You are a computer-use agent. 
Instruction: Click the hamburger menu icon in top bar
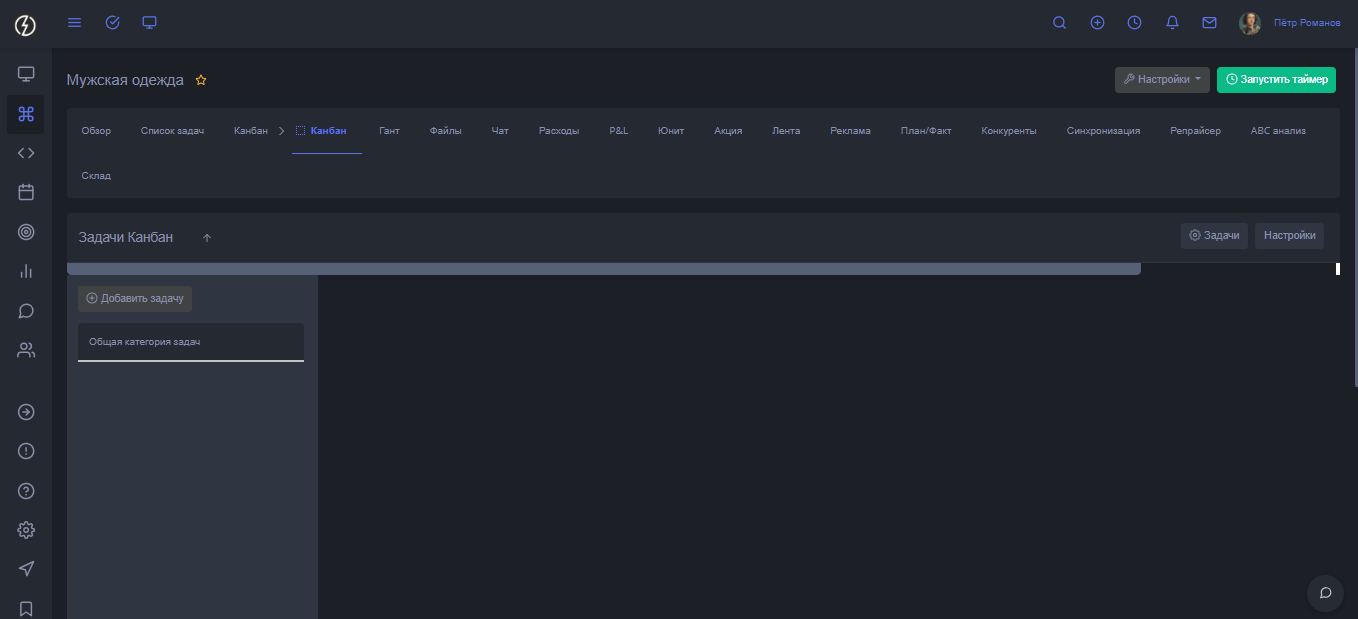(74, 22)
